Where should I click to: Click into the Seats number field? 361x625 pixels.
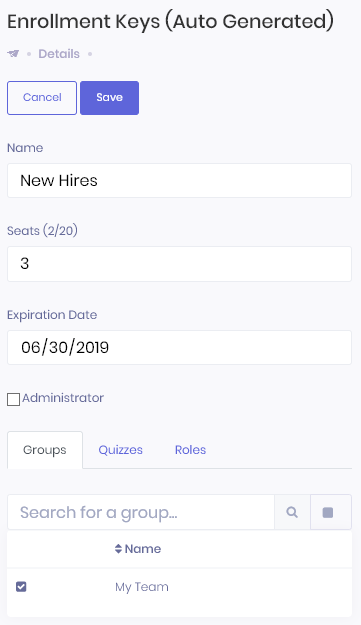coord(179,264)
